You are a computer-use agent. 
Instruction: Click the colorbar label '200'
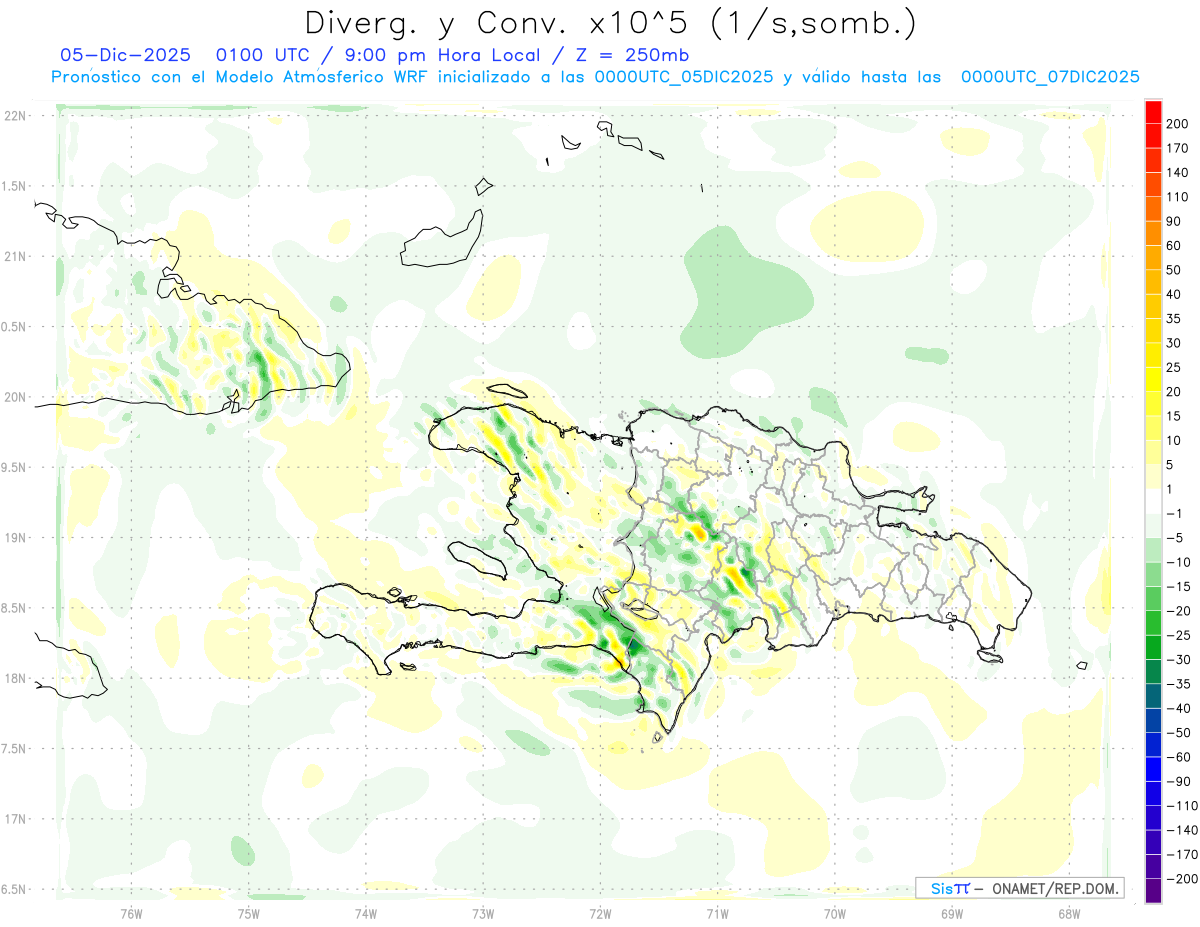[1177, 124]
